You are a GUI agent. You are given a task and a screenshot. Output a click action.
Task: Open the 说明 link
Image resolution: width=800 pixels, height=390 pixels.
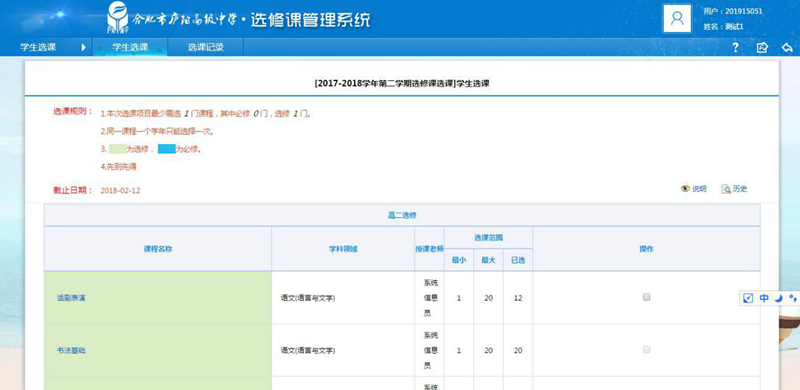click(699, 189)
